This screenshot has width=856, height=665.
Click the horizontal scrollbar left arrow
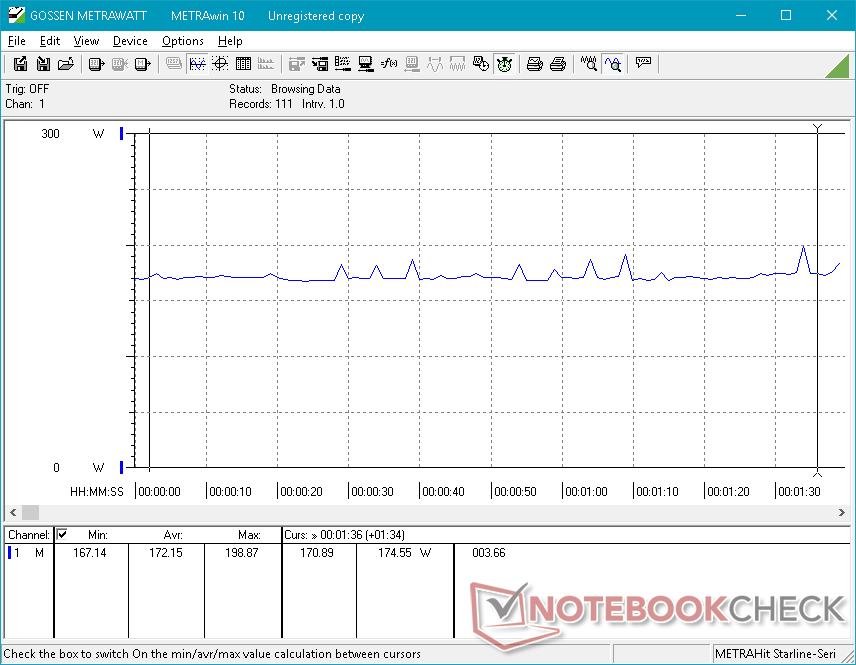13,512
